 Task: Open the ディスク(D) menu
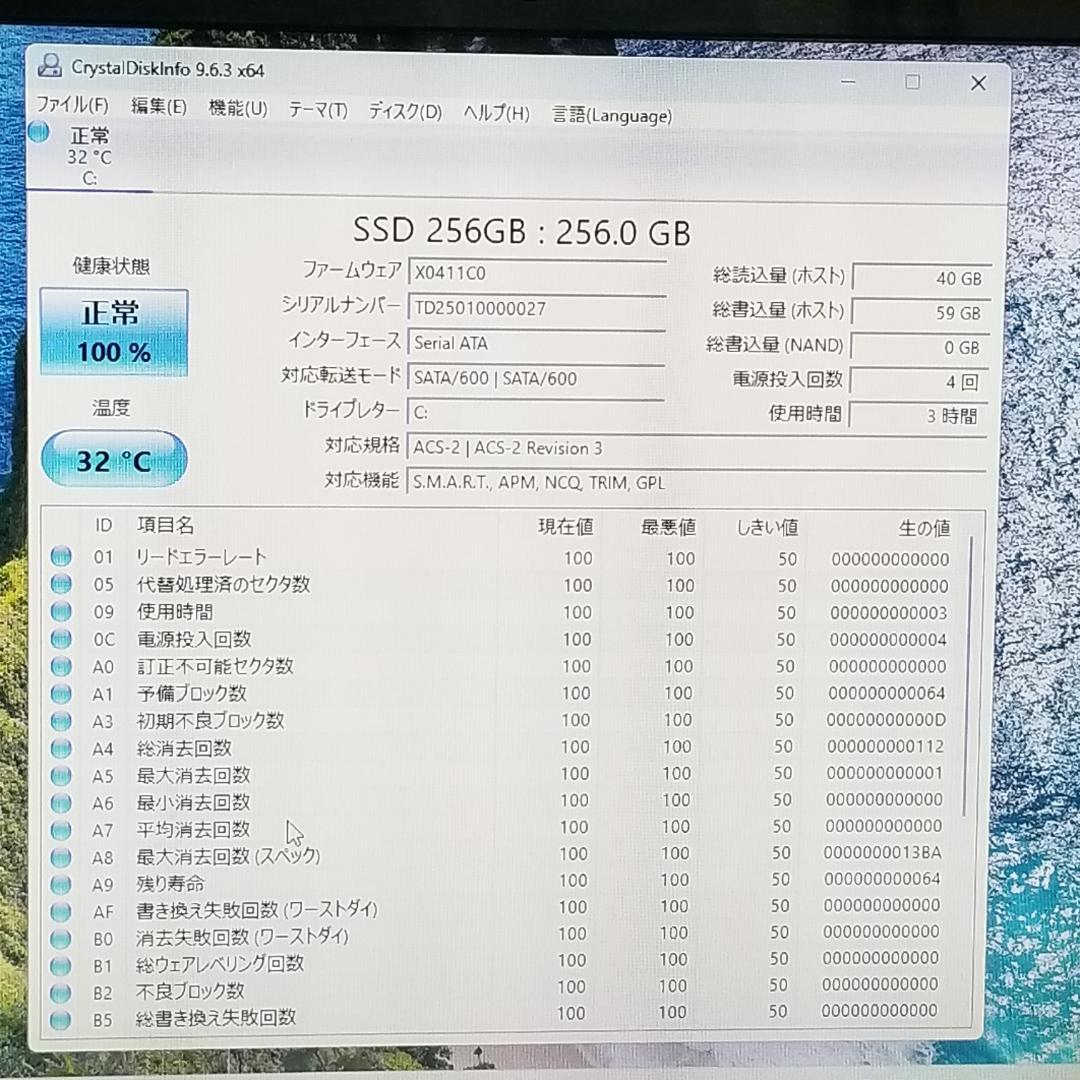403,112
